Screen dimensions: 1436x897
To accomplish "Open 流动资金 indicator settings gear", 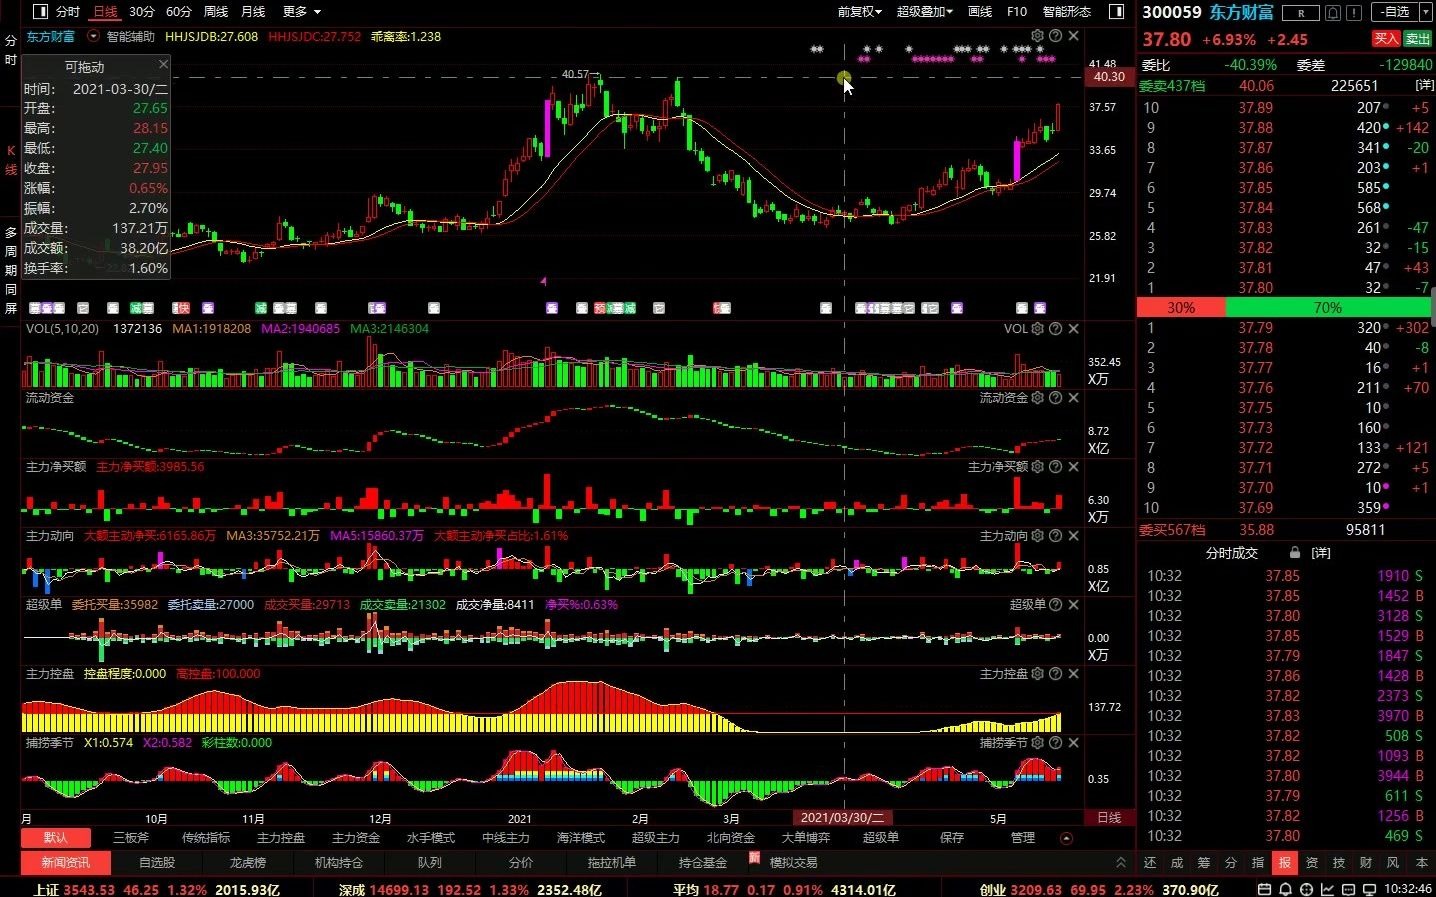I will point(1038,397).
